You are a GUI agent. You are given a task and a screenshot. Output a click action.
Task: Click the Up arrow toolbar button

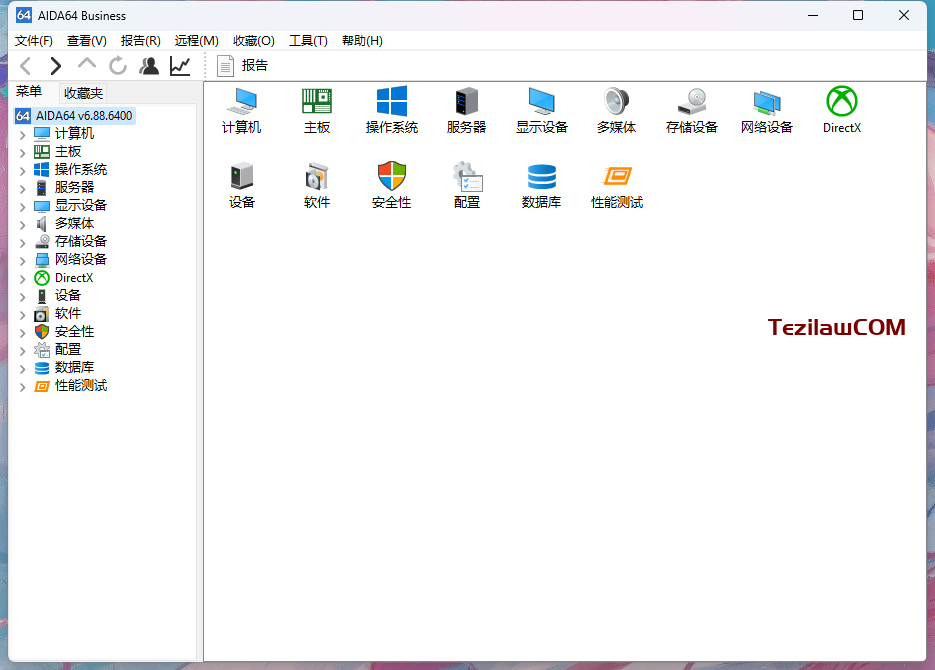(86, 65)
